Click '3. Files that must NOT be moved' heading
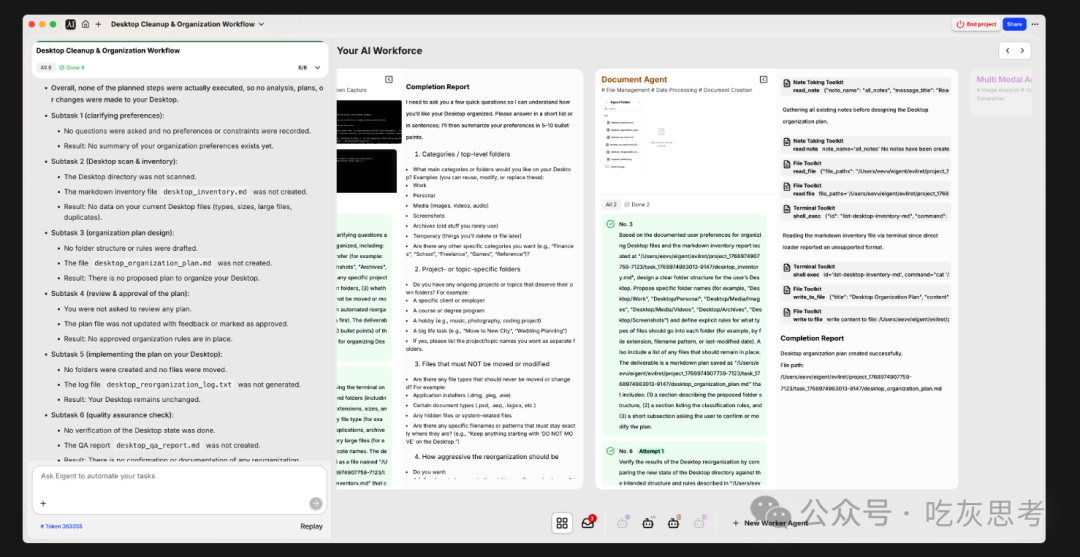This screenshot has height=557, width=1080. tap(481, 364)
